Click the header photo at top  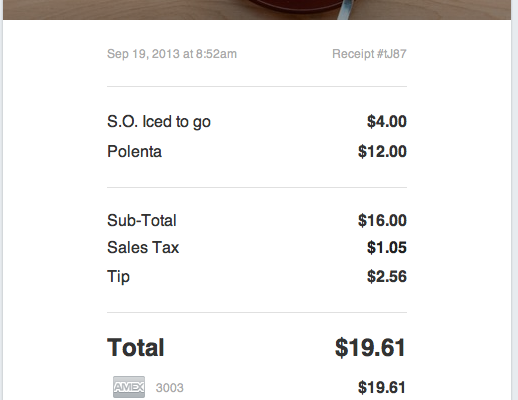coord(257,10)
